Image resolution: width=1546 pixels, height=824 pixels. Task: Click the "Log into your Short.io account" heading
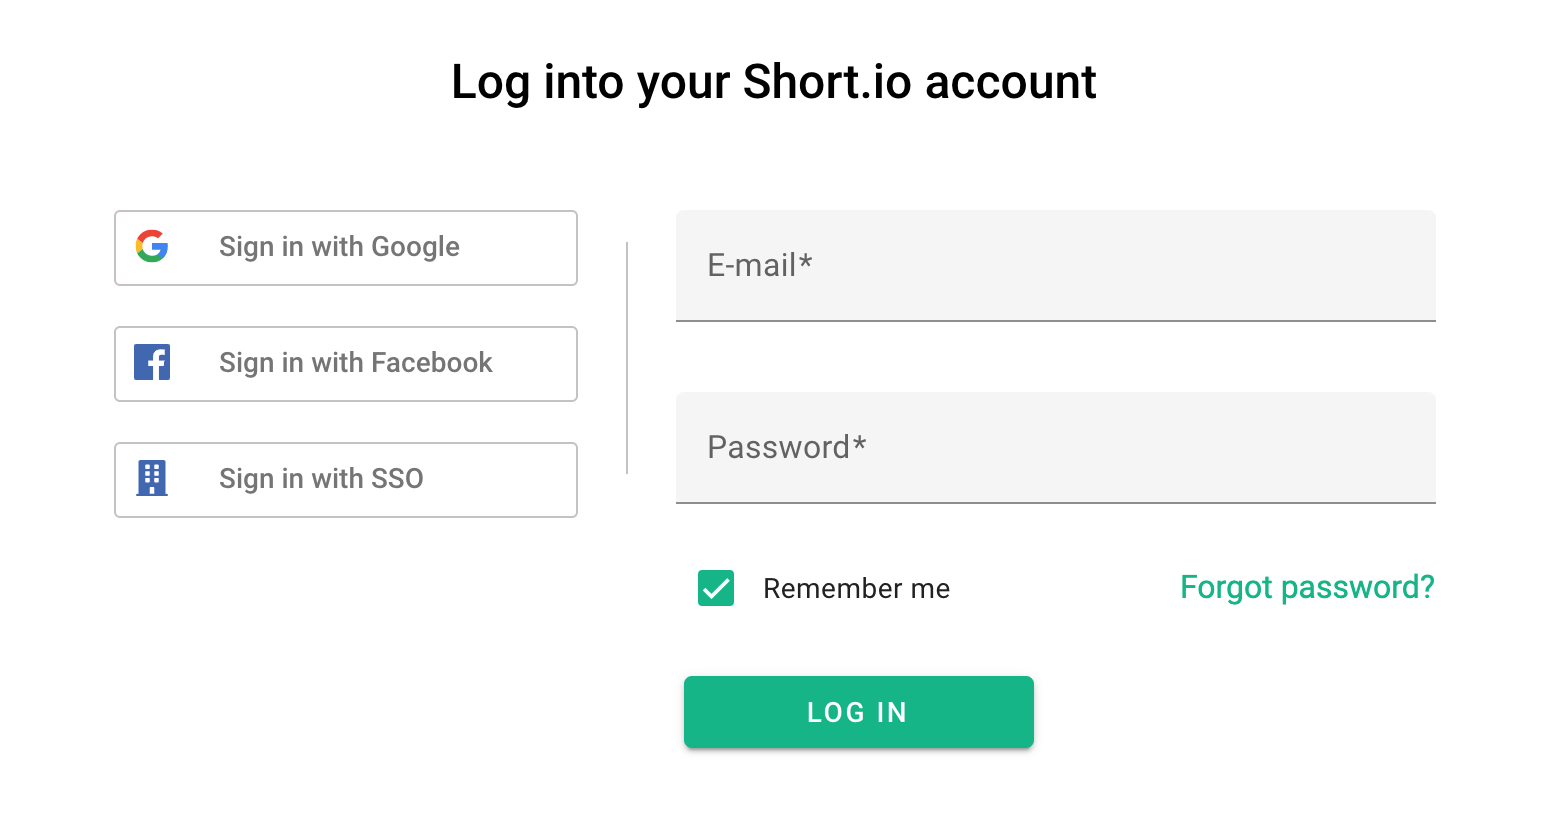click(x=773, y=82)
